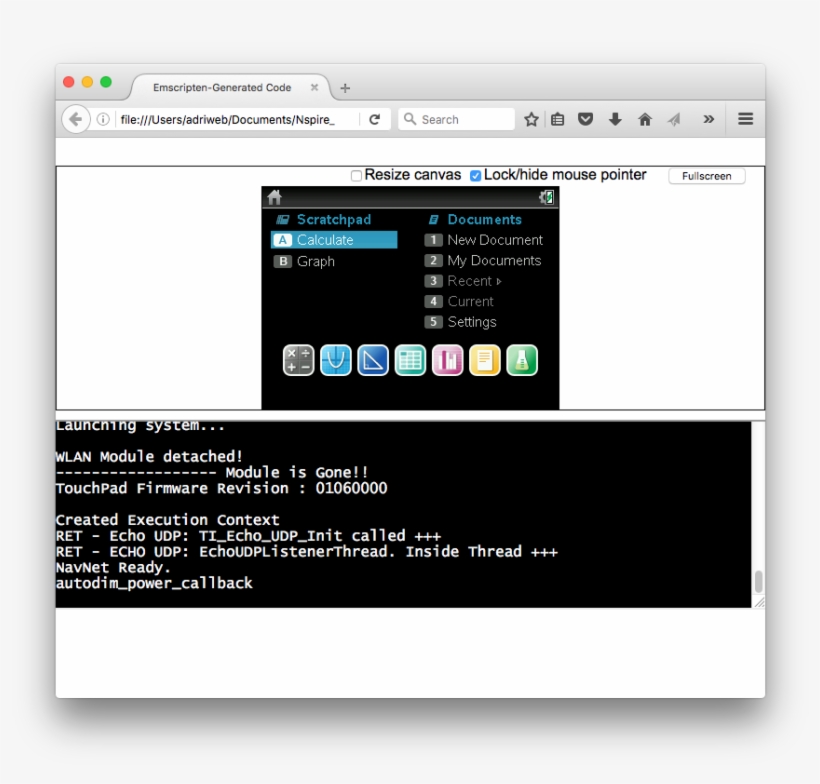Show site information icon in address bar
820x784 pixels.
coord(103,119)
